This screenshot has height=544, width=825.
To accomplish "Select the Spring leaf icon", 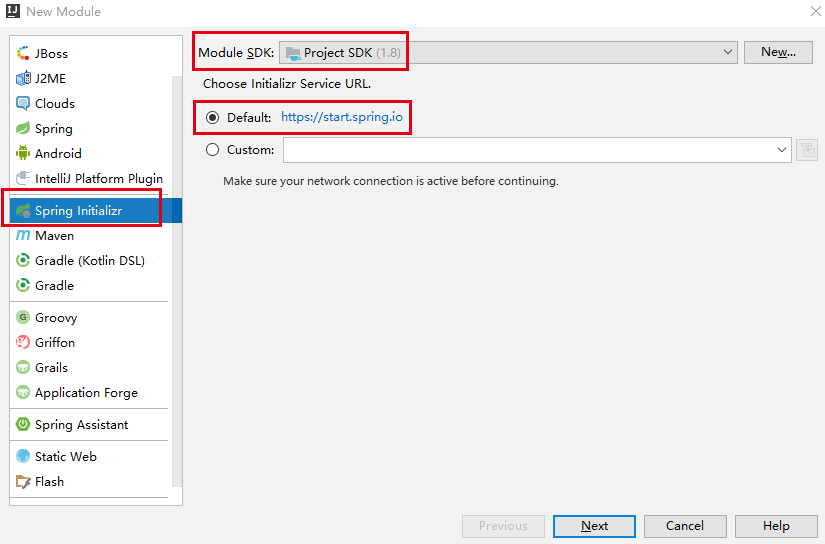I will click(23, 128).
